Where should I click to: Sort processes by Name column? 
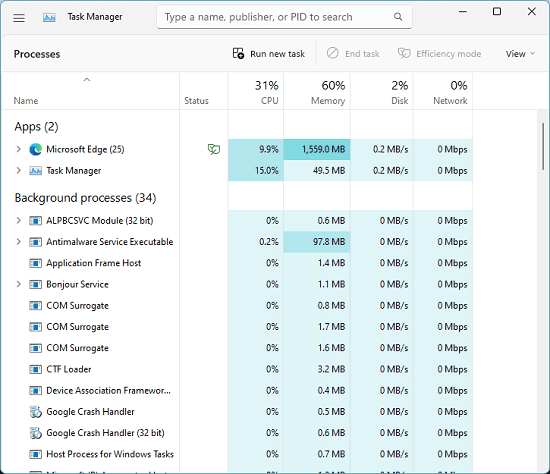26,101
